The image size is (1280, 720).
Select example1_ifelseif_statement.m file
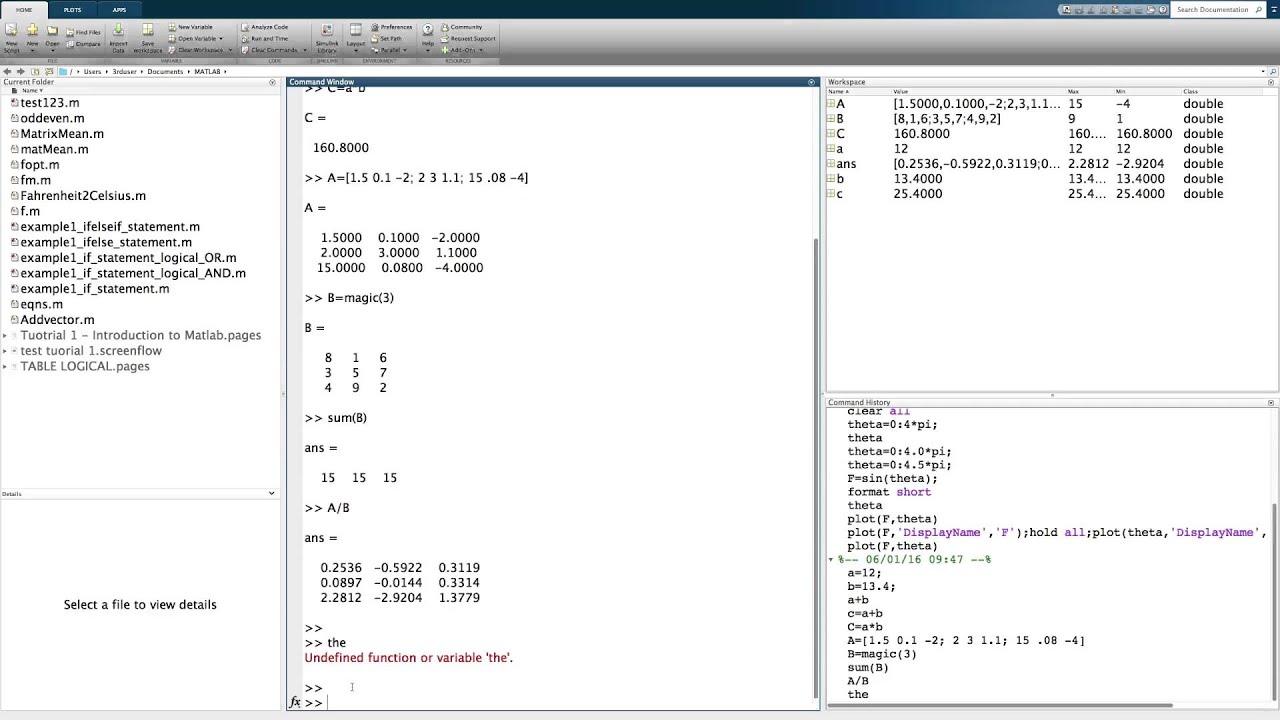[x=110, y=227]
